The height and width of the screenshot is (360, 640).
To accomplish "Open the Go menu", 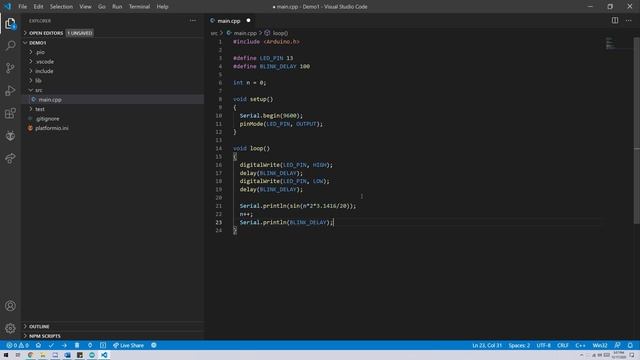I will tap(102, 7).
